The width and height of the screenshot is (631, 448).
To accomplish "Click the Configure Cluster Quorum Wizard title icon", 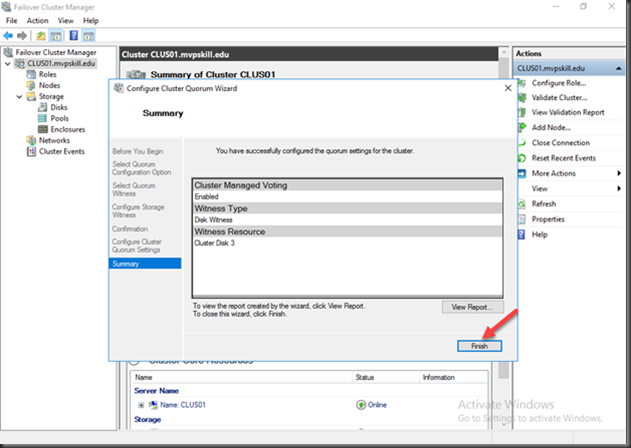I will [x=118, y=88].
